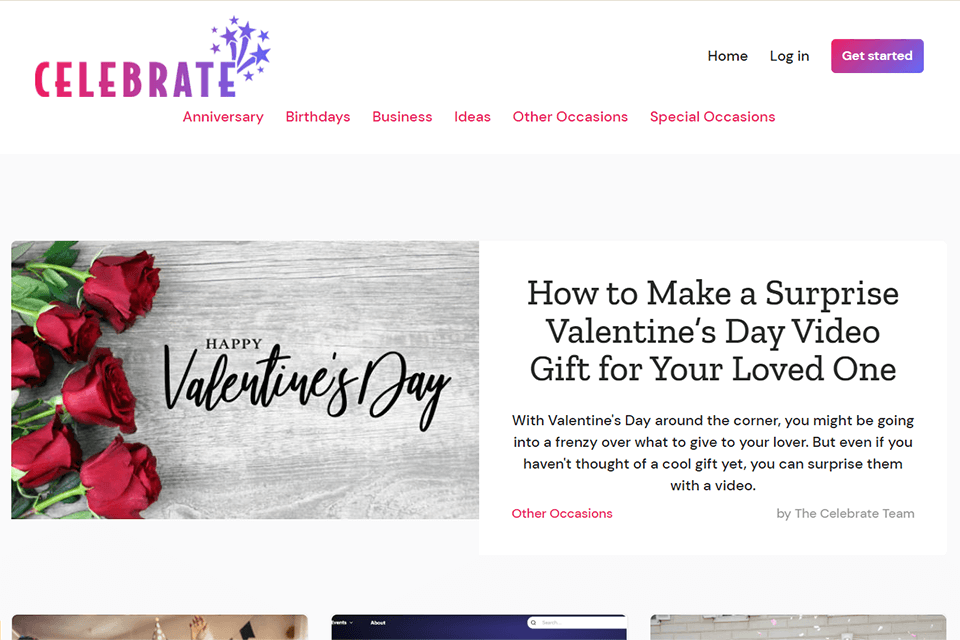Open the Anniversary category
960x640 pixels.
point(223,117)
